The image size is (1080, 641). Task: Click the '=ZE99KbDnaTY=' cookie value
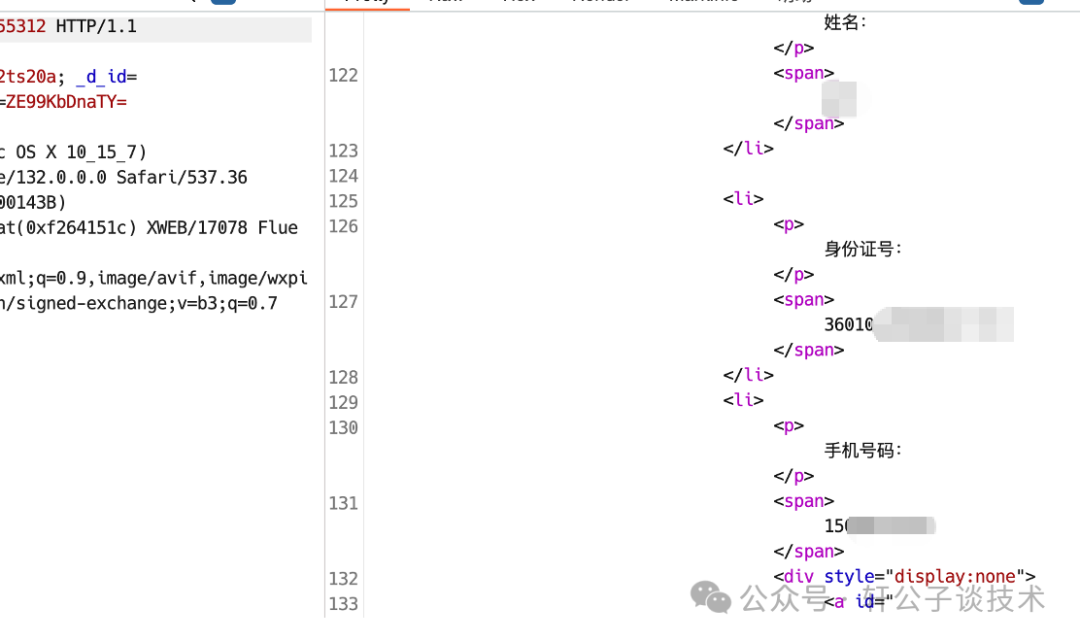(x=63, y=103)
